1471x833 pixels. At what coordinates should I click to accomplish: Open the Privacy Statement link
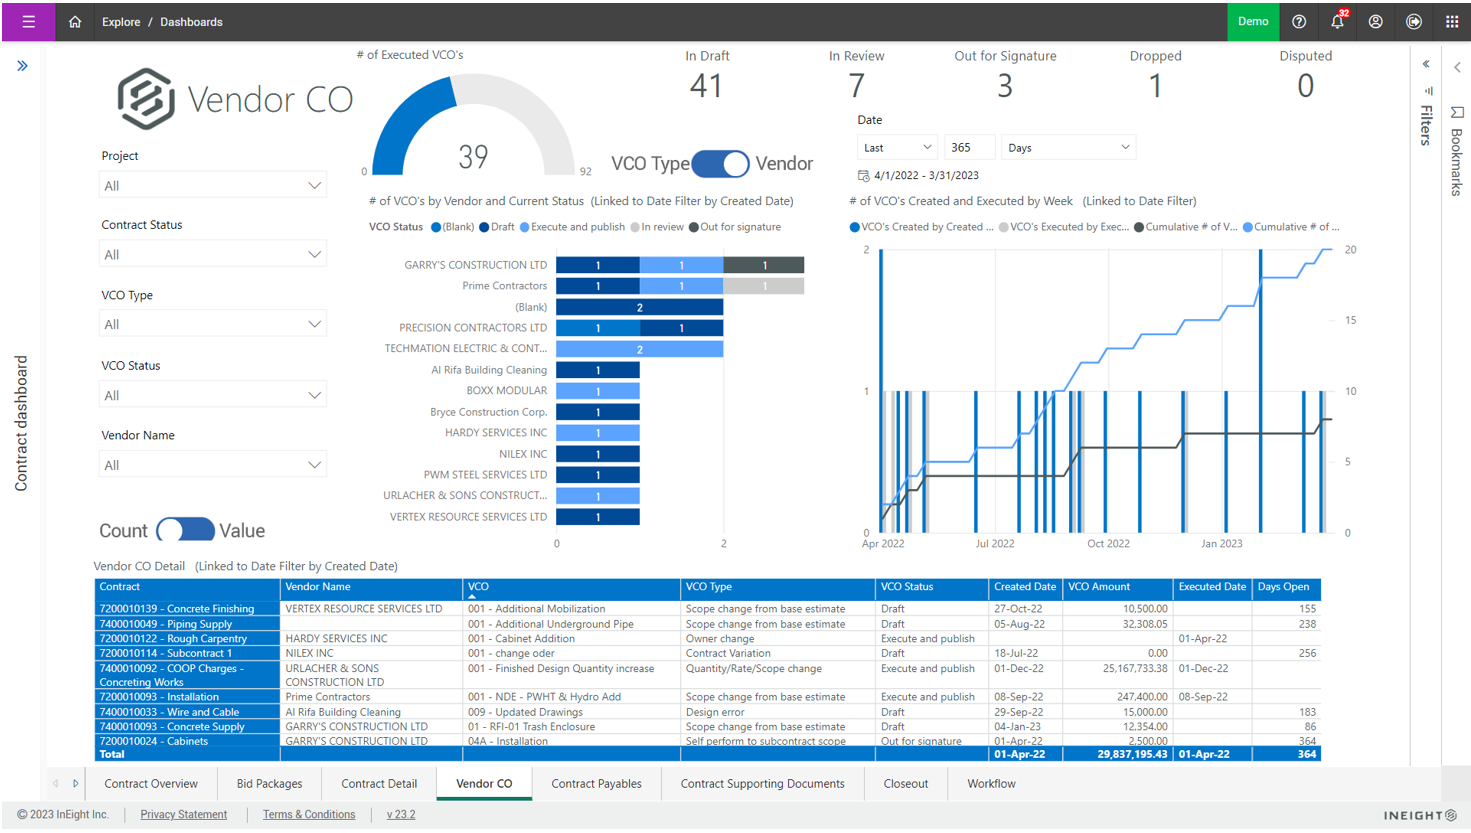click(x=183, y=815)
